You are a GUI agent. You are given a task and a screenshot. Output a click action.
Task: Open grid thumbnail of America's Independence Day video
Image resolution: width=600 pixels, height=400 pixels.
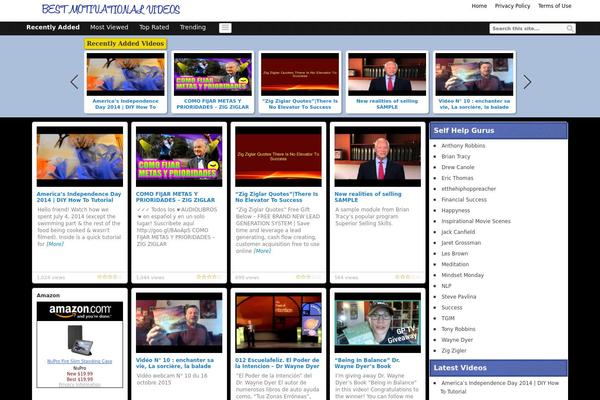pos(80,157)
